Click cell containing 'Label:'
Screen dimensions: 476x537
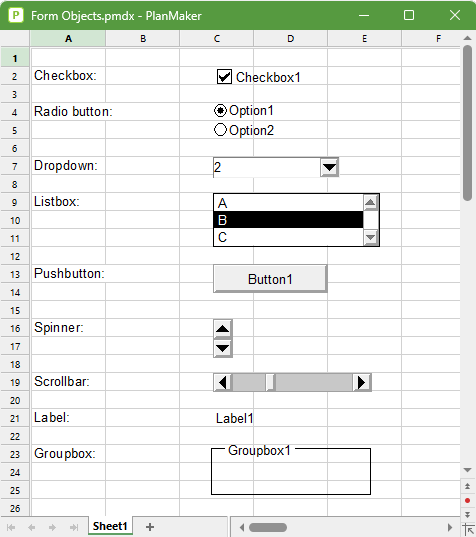[x=68, y=418]
